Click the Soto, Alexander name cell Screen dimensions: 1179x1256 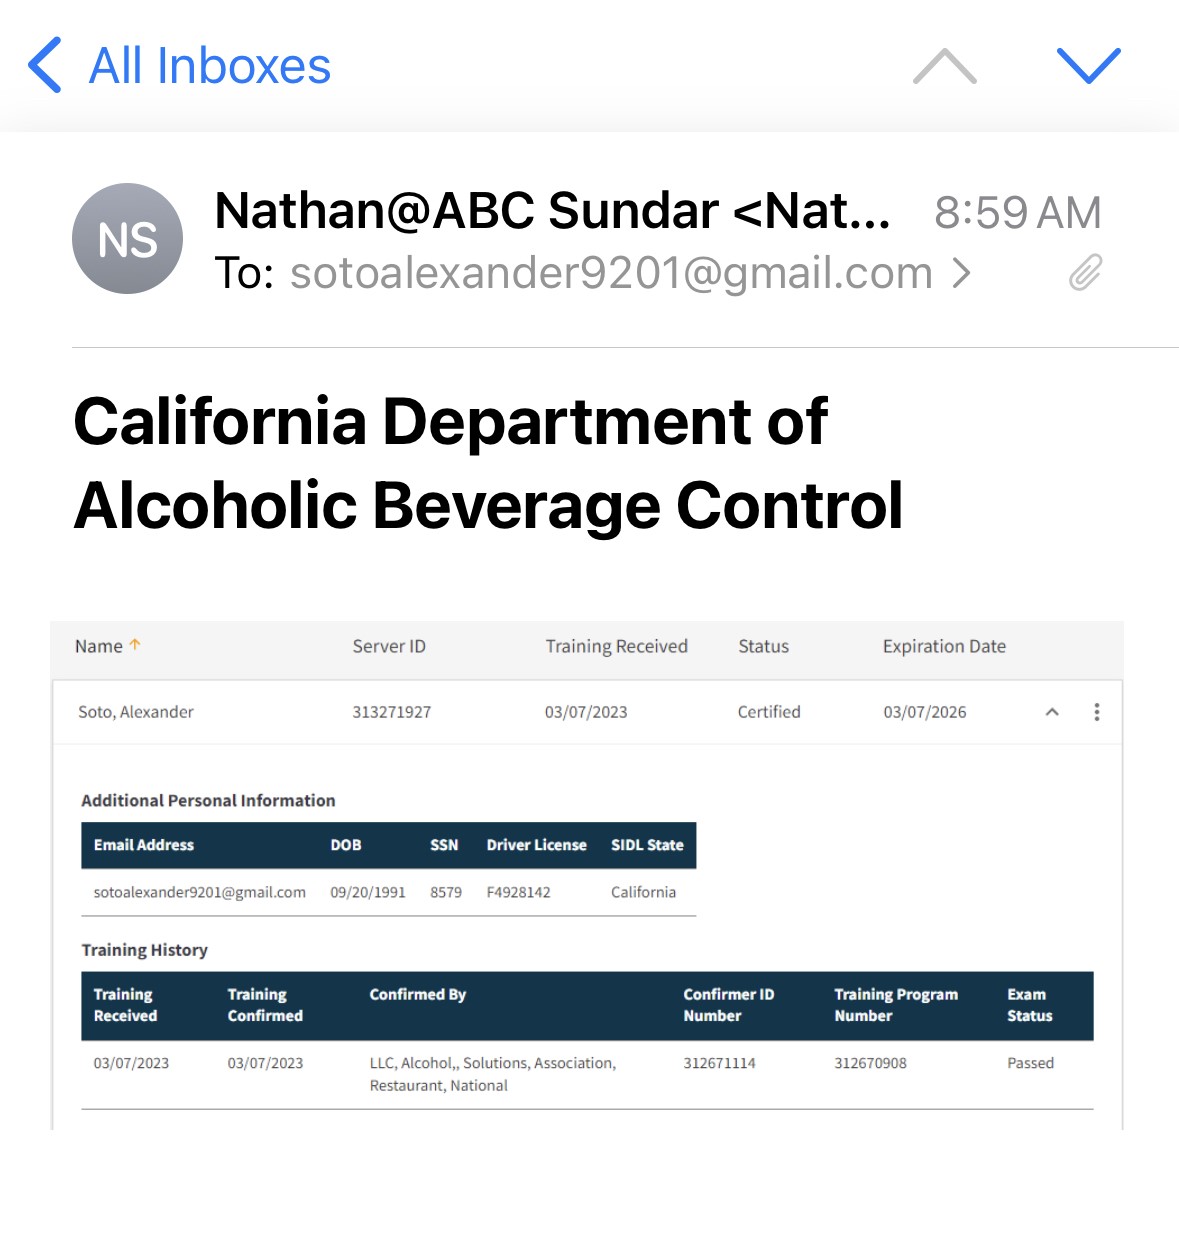(136, 712)
